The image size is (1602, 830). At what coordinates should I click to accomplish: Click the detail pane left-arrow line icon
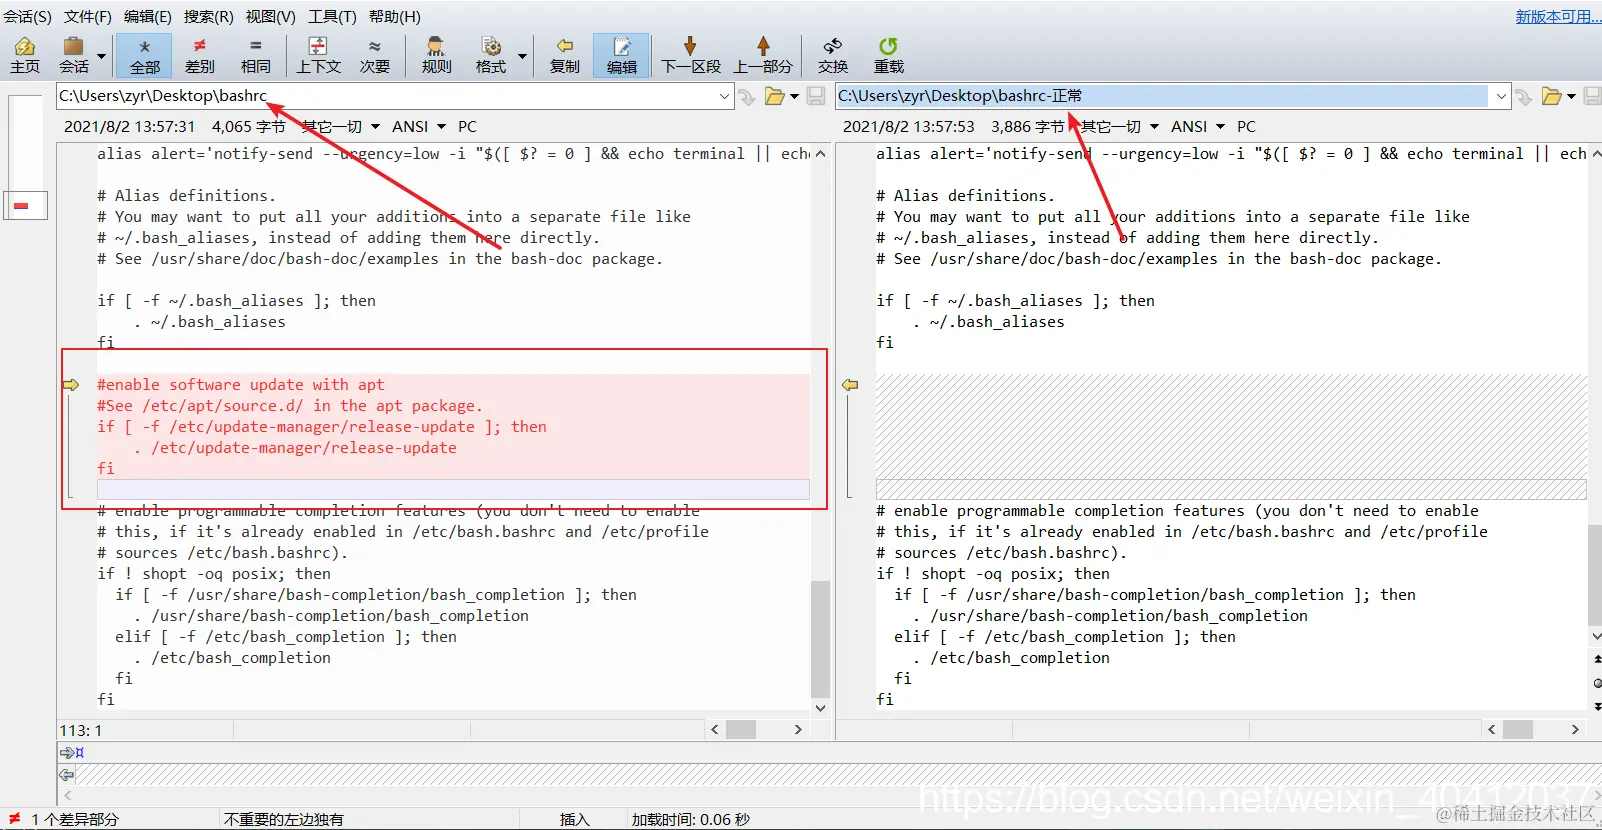coord(67,775)
